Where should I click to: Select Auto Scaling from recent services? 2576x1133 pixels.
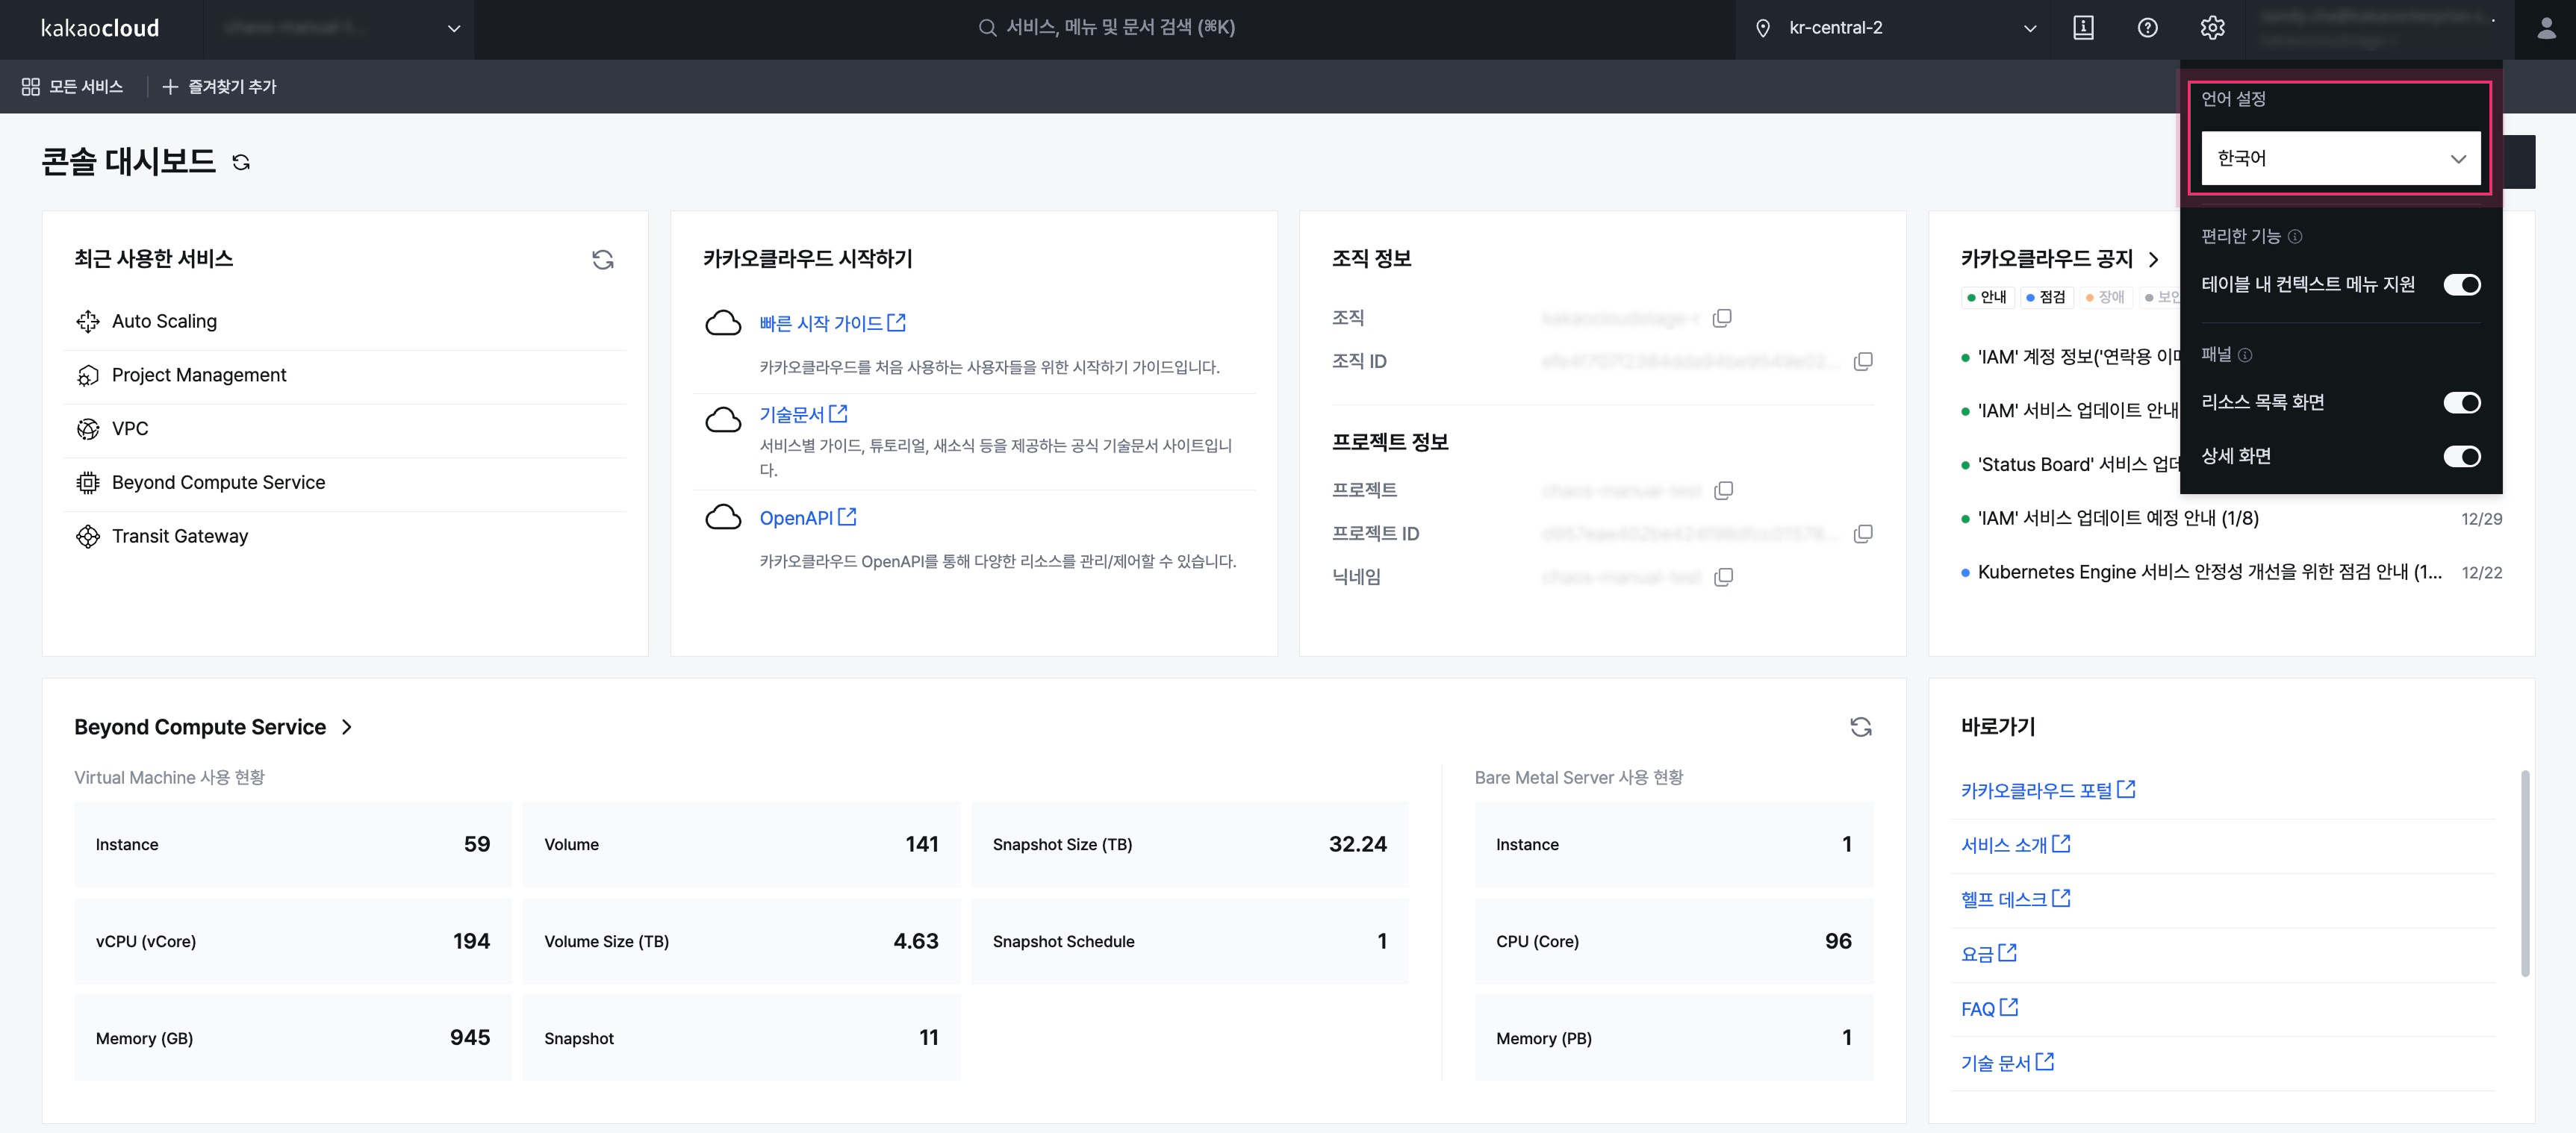click(164, 321)
